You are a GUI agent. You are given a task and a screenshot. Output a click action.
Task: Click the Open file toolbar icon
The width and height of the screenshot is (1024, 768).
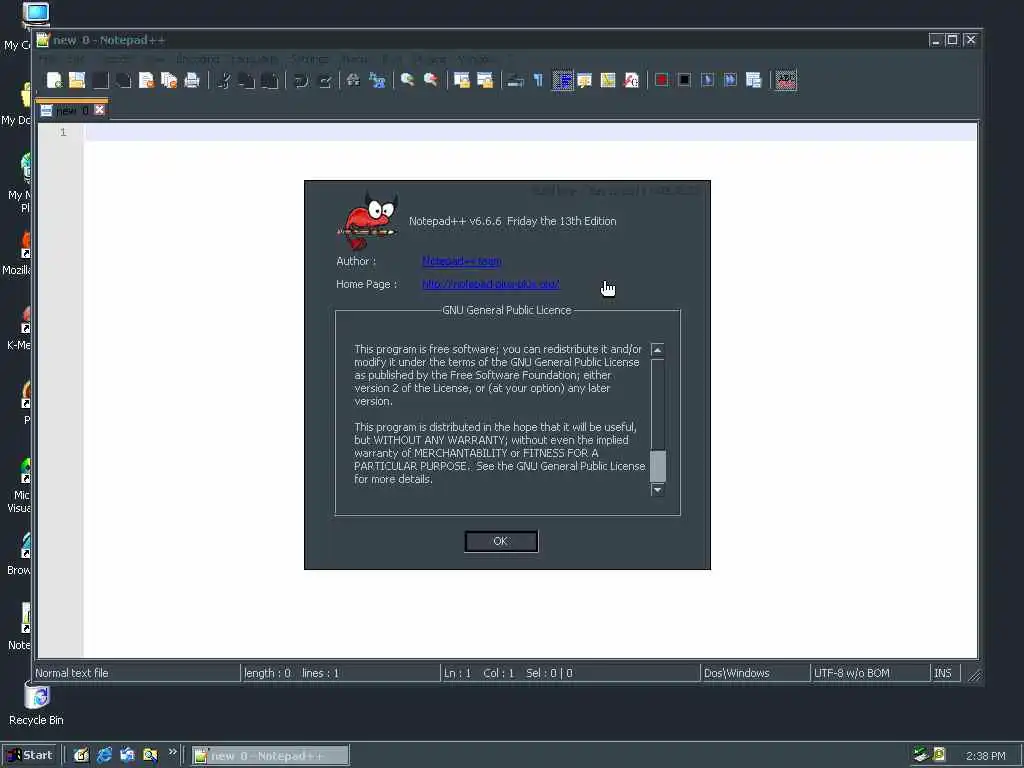click(77, 80)
